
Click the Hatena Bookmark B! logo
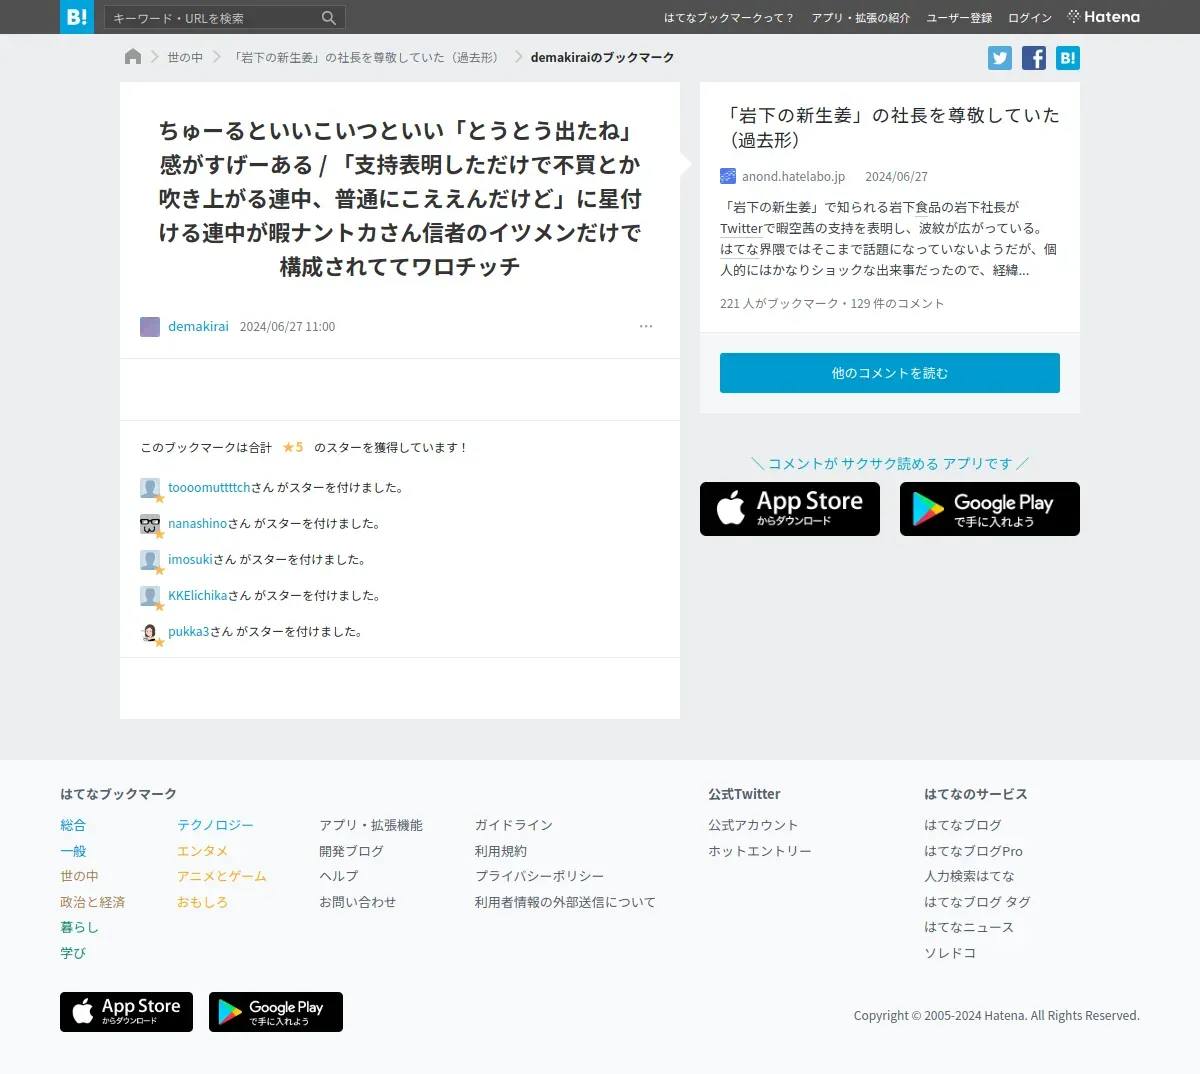[77, 17]
